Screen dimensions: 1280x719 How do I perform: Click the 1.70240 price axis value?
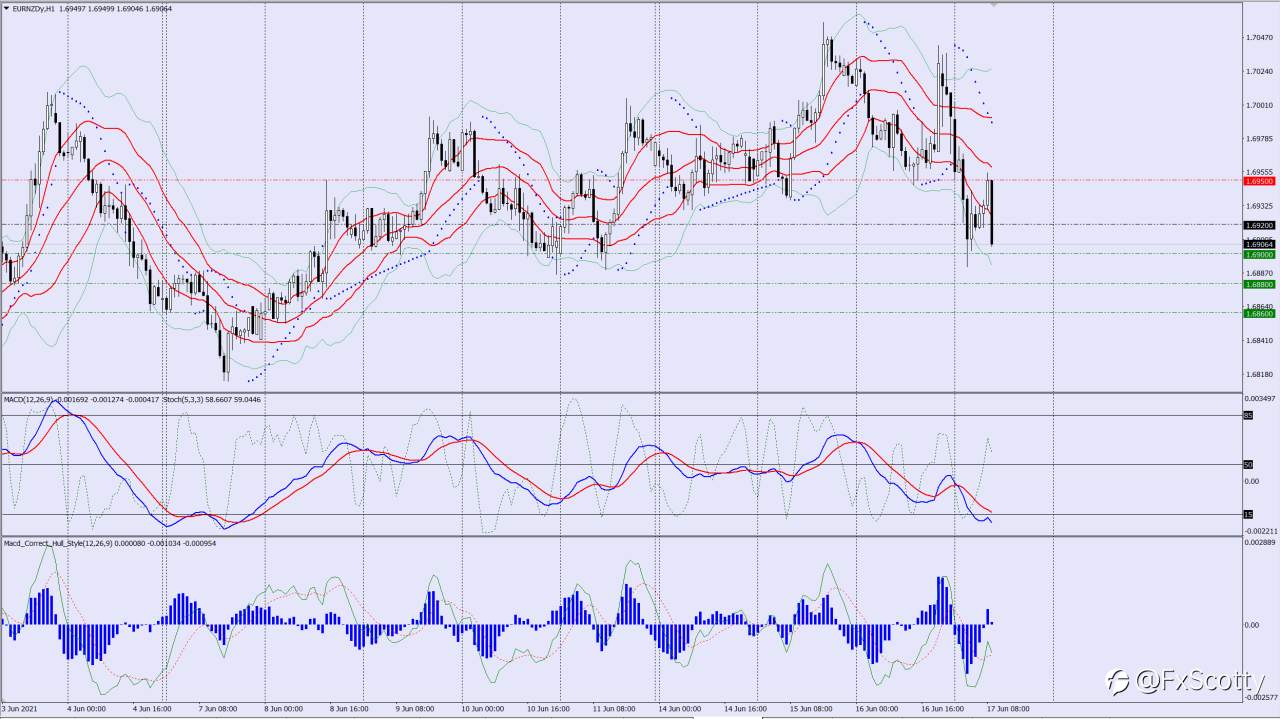(x=1260, y=72)
